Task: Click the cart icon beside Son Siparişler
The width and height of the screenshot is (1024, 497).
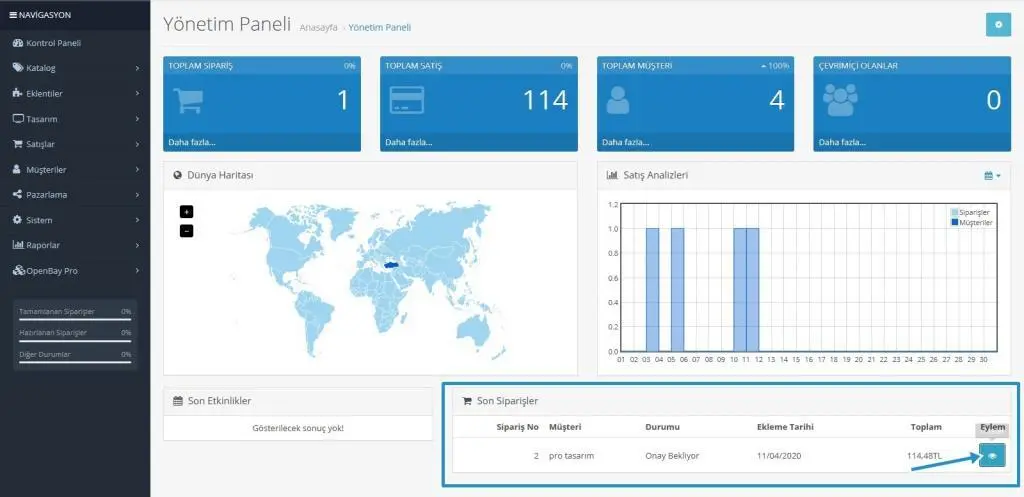Action: [x=467, y=401]
